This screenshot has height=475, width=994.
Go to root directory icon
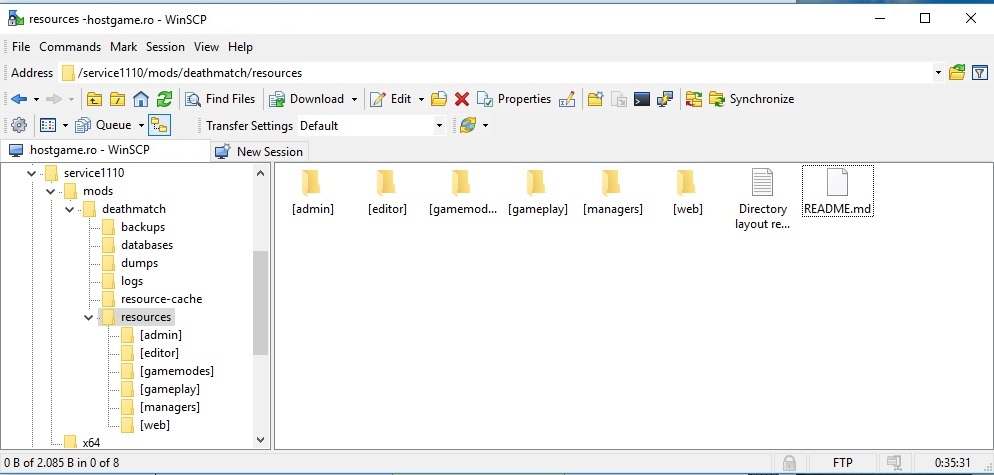coord(118,99)
